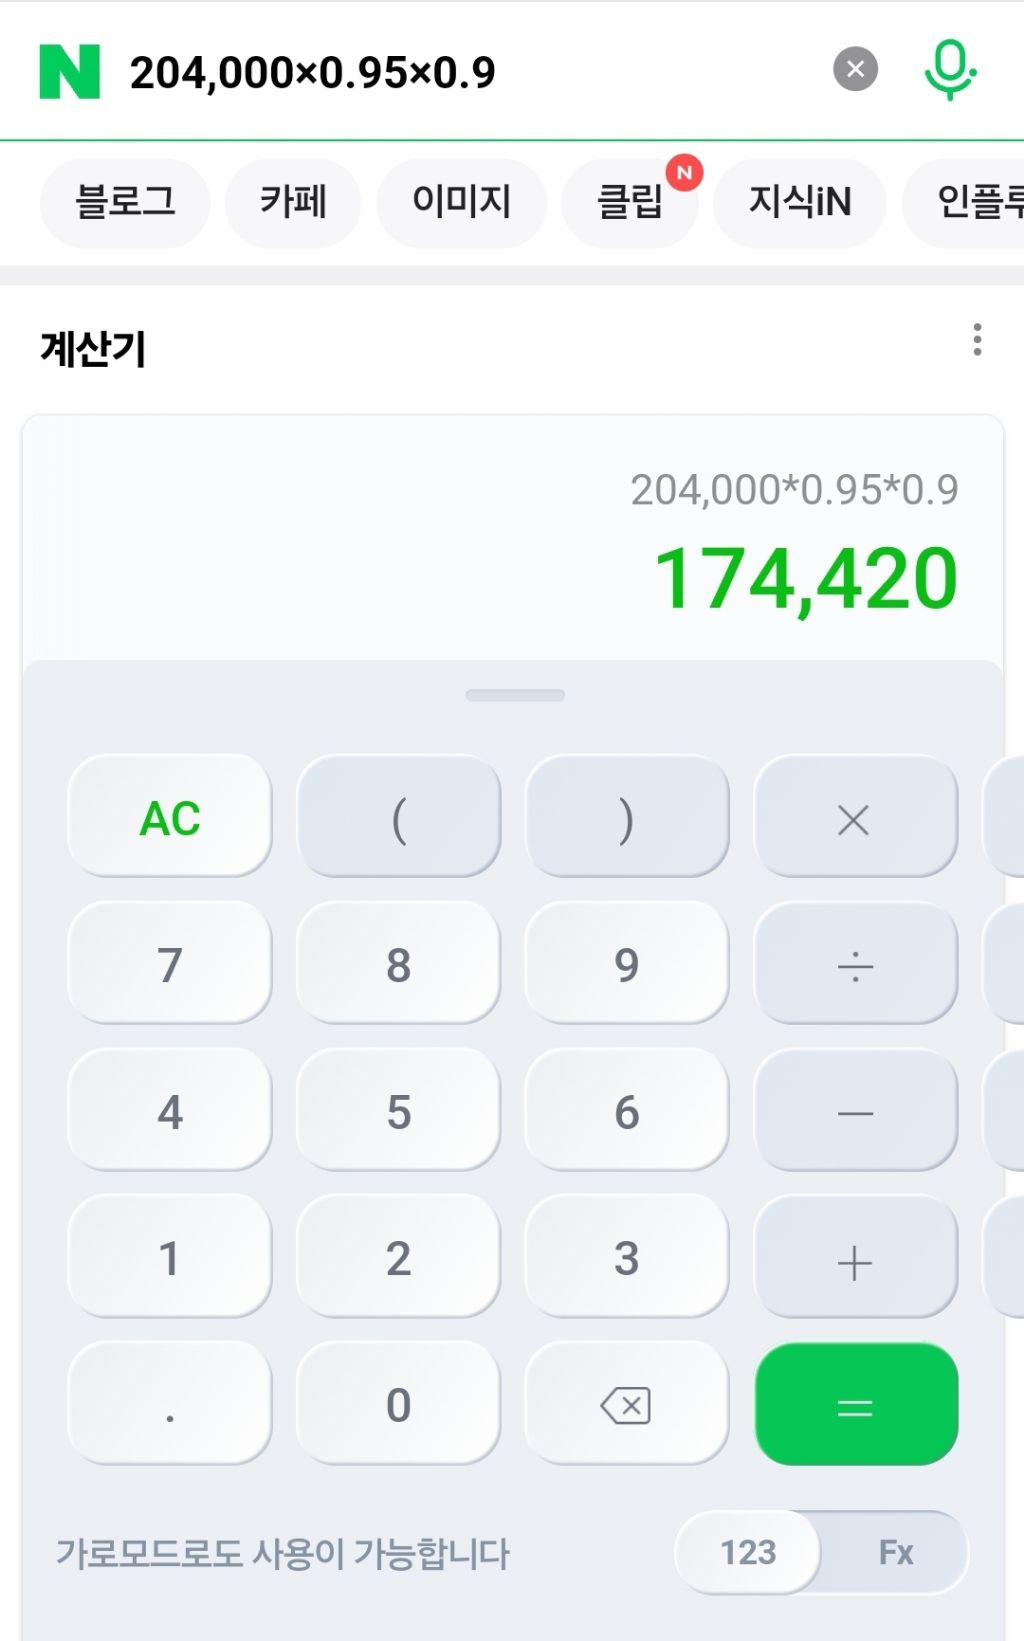Screen dimensions: 1024x1641
Task: Open the 지식iN tab
Action: coord(799,202)
